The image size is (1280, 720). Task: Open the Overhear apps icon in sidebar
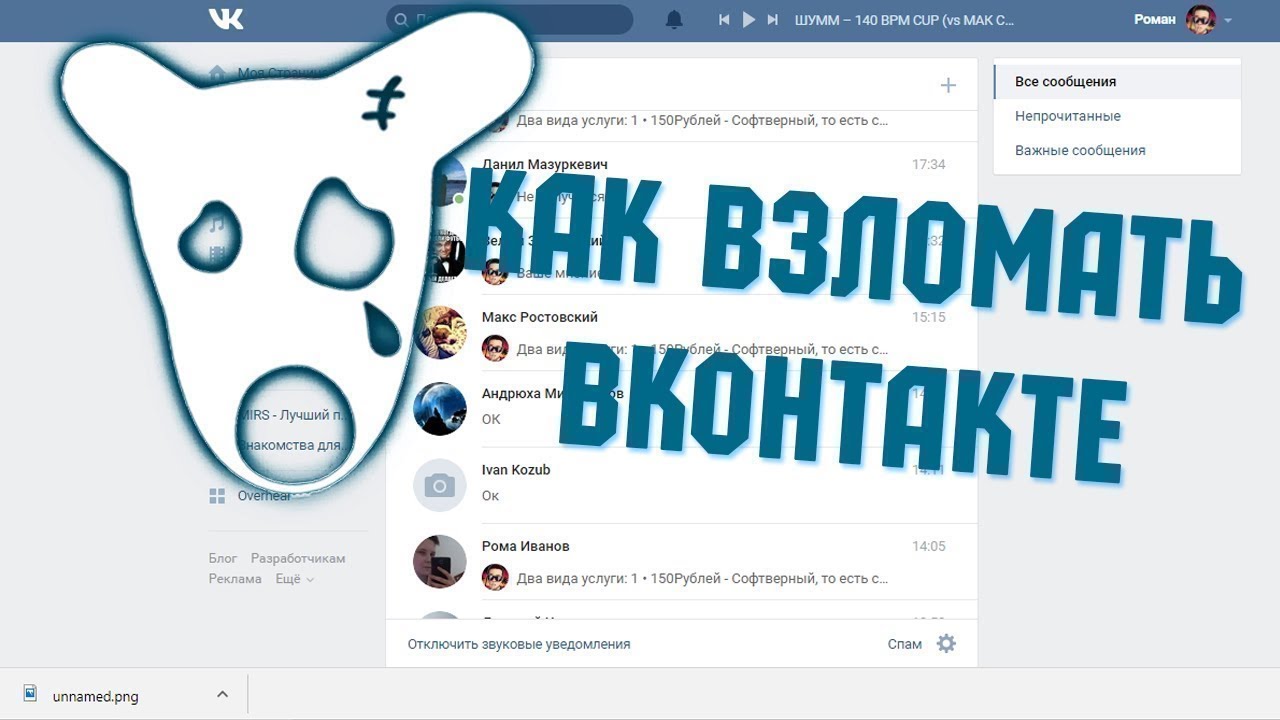click(217, 496)
